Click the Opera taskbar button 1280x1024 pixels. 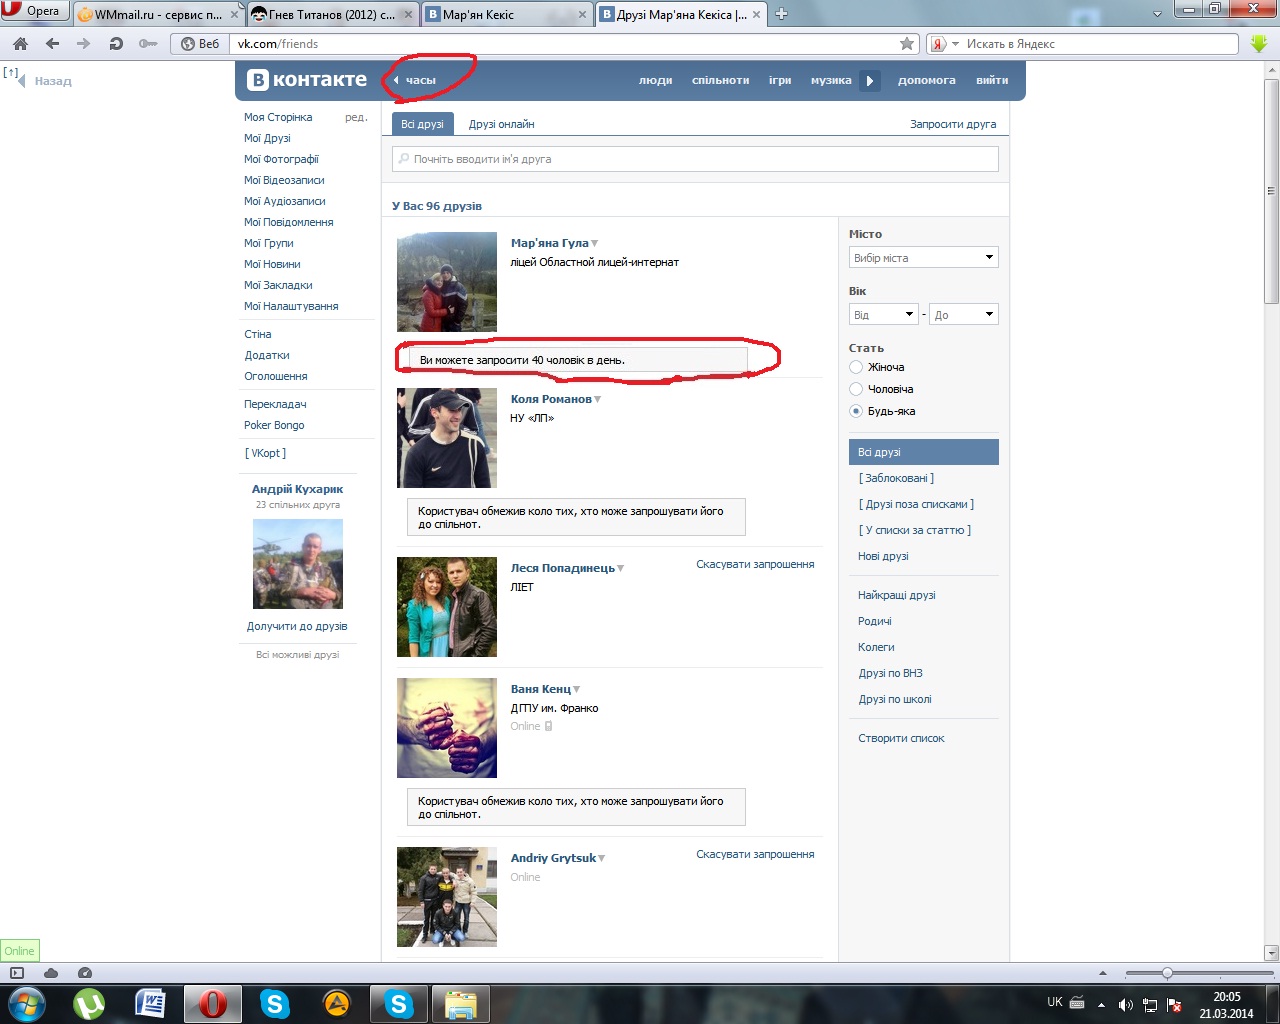coord(212,1003)
